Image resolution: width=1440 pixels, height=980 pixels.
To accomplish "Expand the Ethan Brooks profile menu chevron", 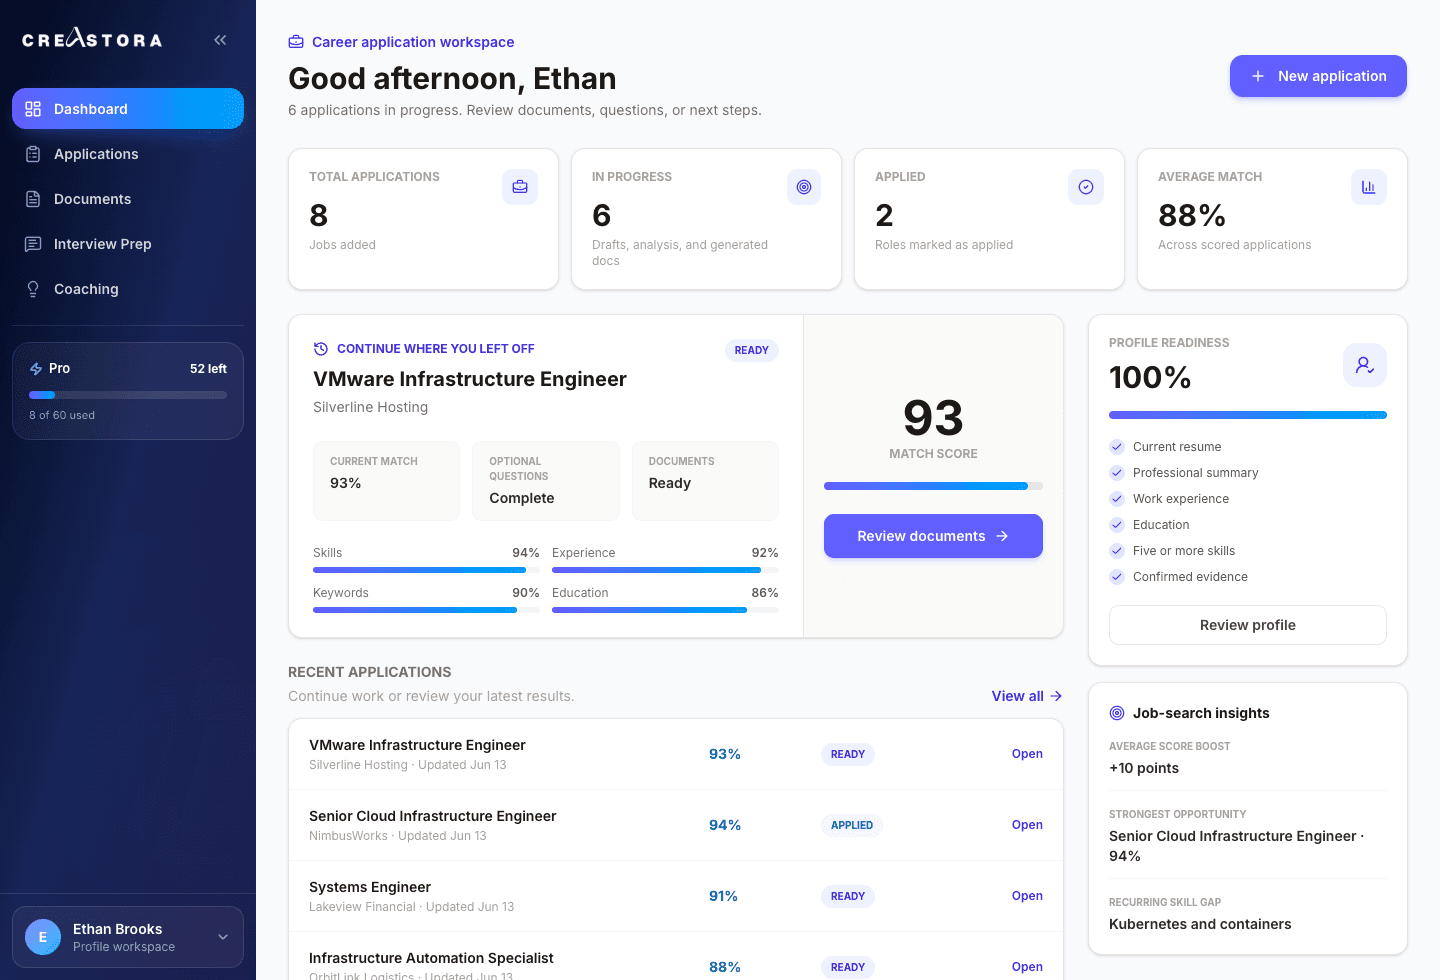I will coord(223,937).
